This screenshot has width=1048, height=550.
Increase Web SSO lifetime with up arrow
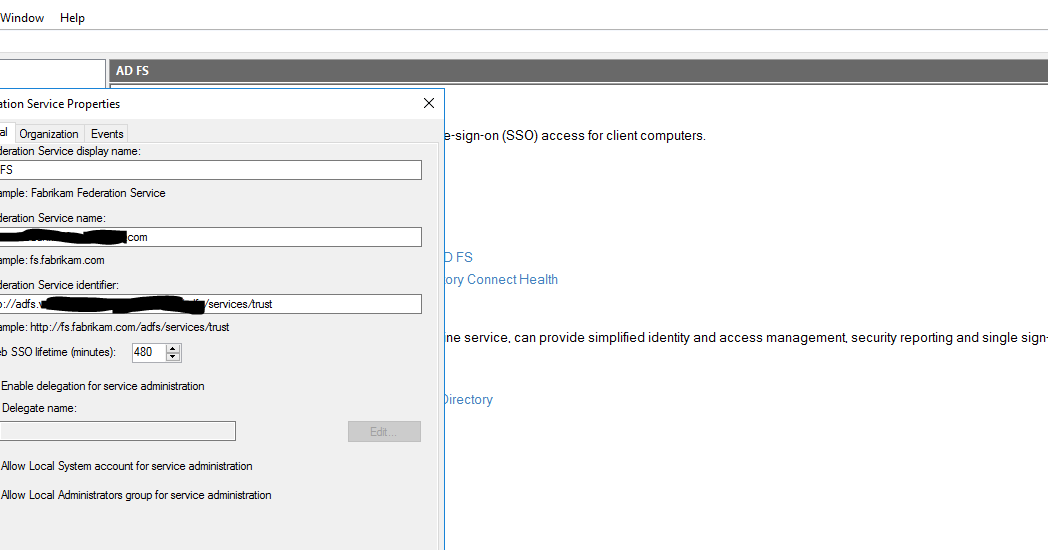[x=173, y=348]
